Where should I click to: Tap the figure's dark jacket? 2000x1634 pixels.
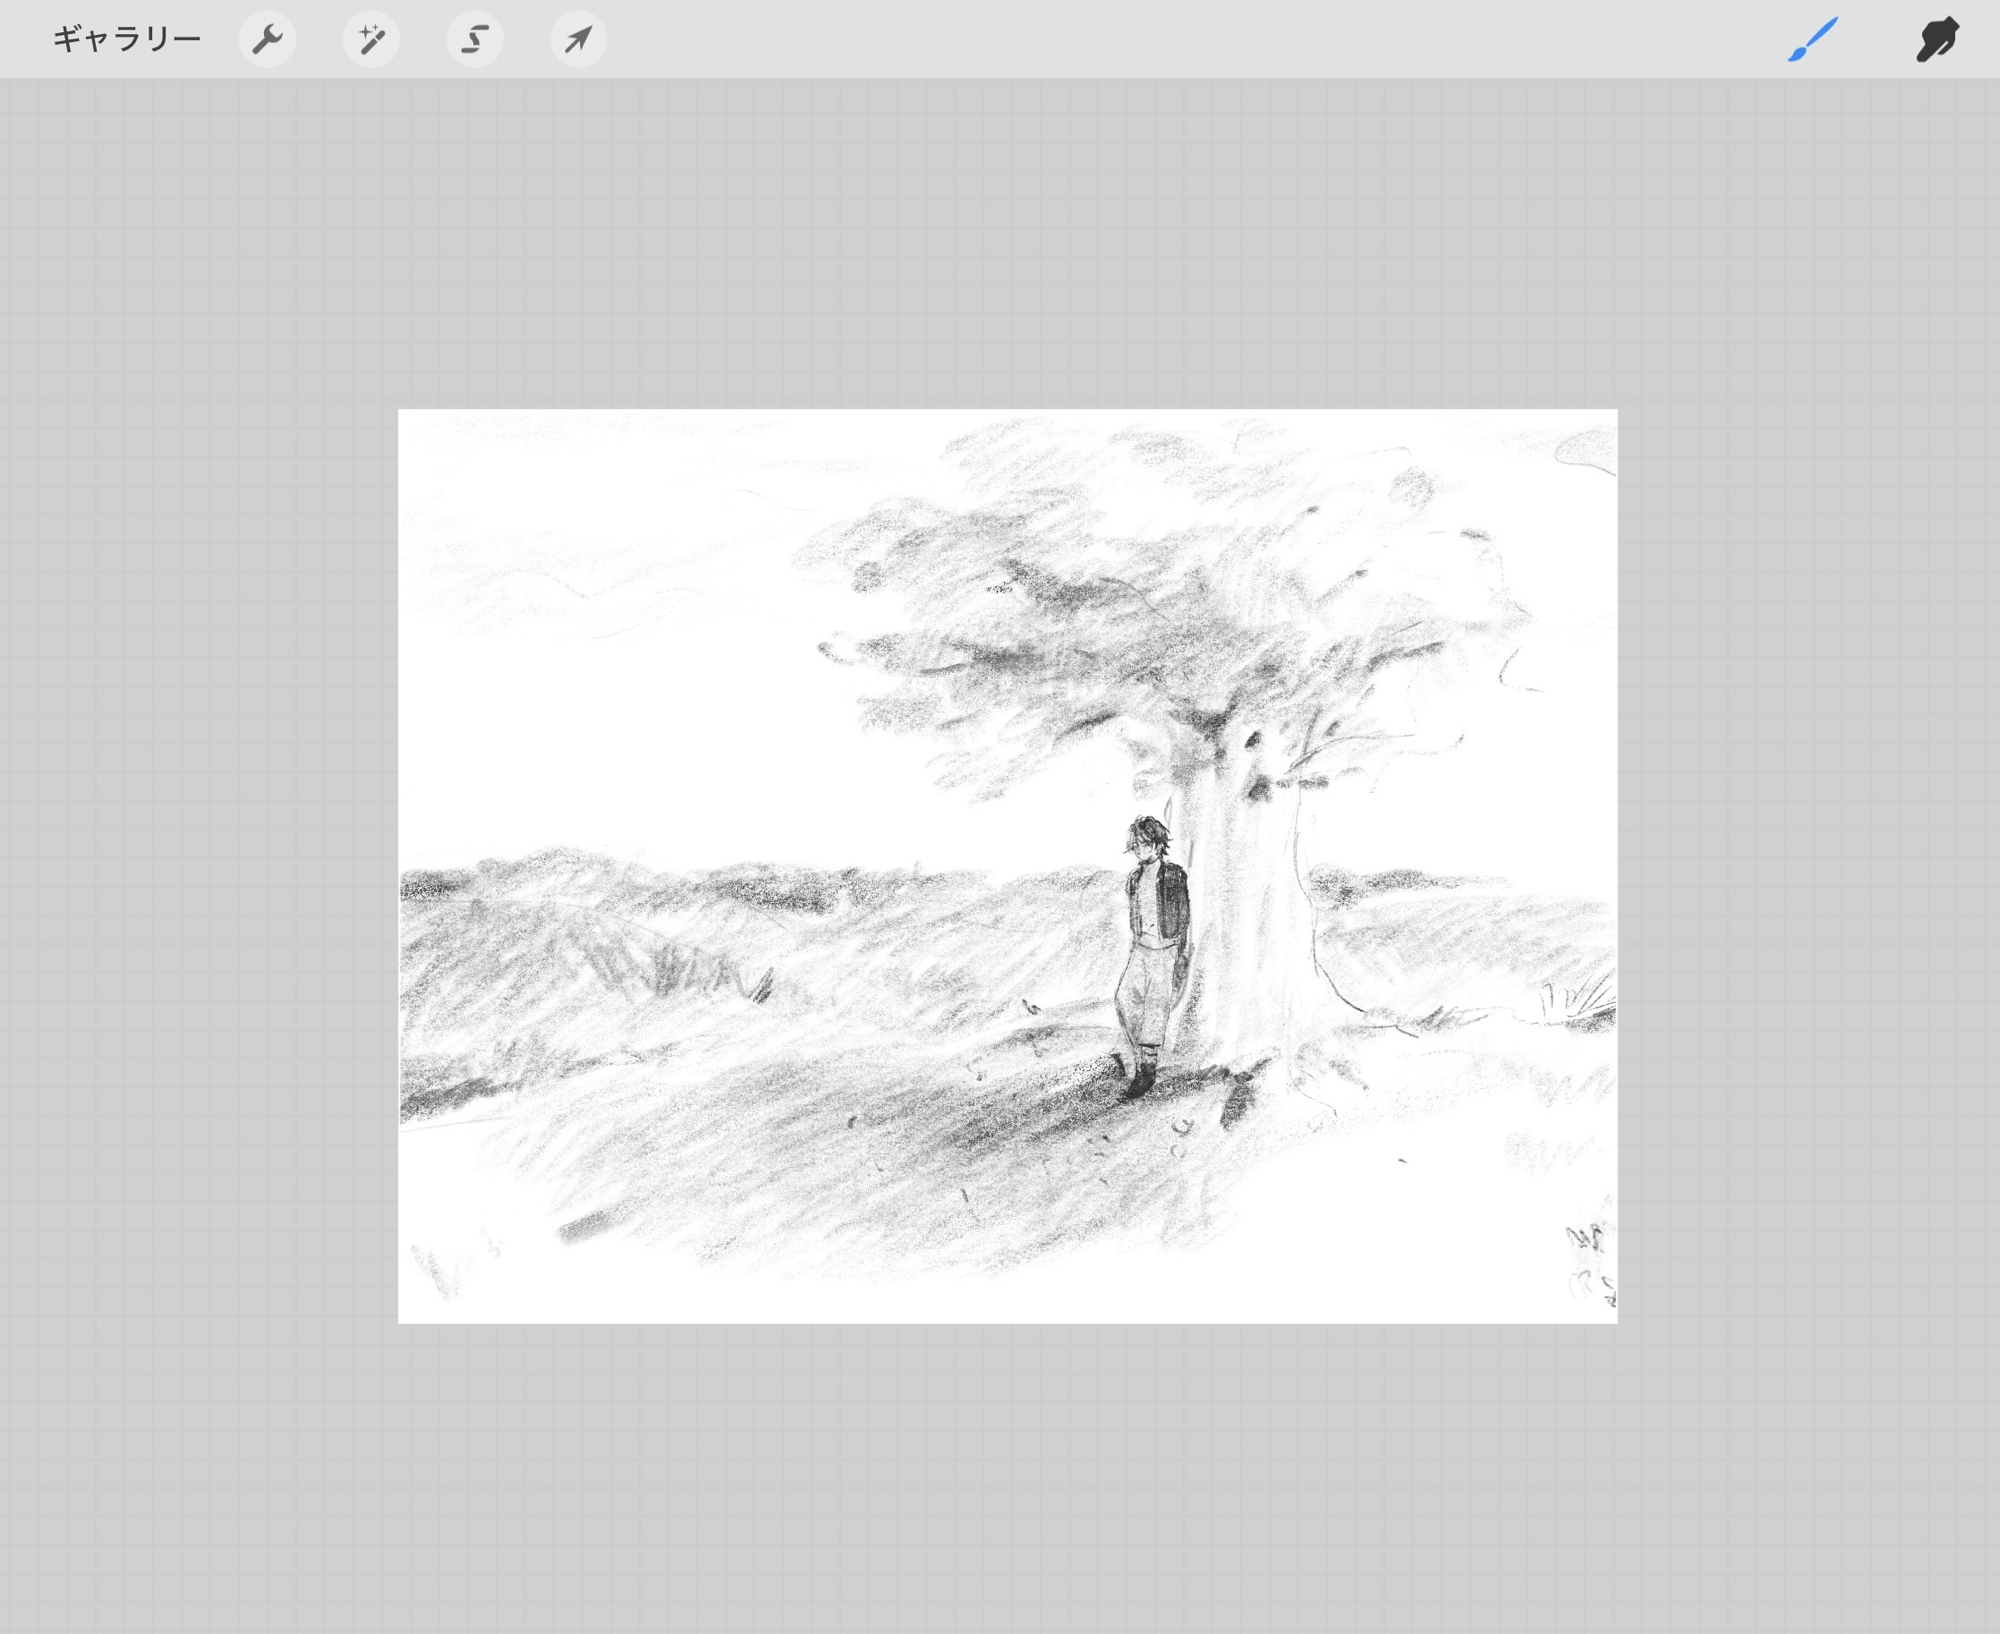[x=1172, y=900]
